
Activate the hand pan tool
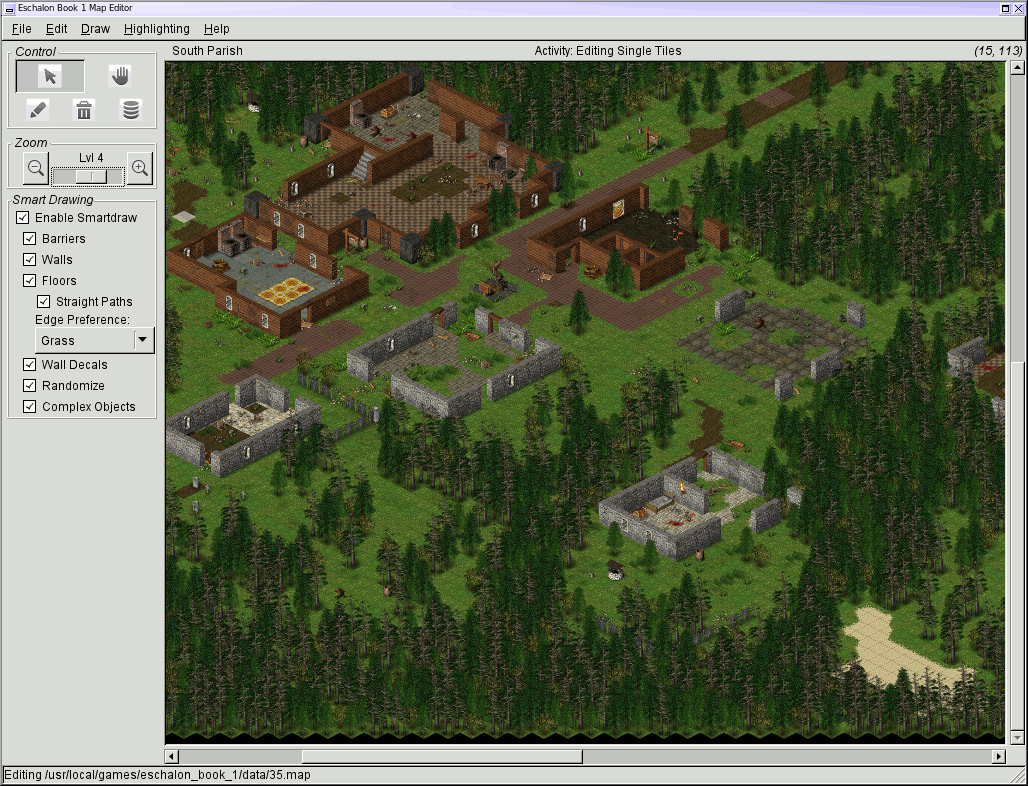point(120,77)
